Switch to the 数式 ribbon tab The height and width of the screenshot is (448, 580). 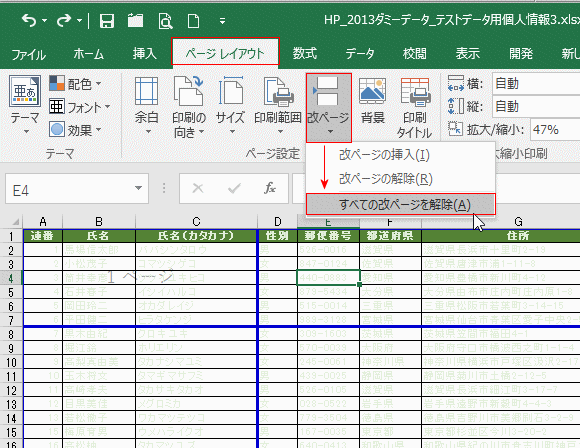(305, 54)
